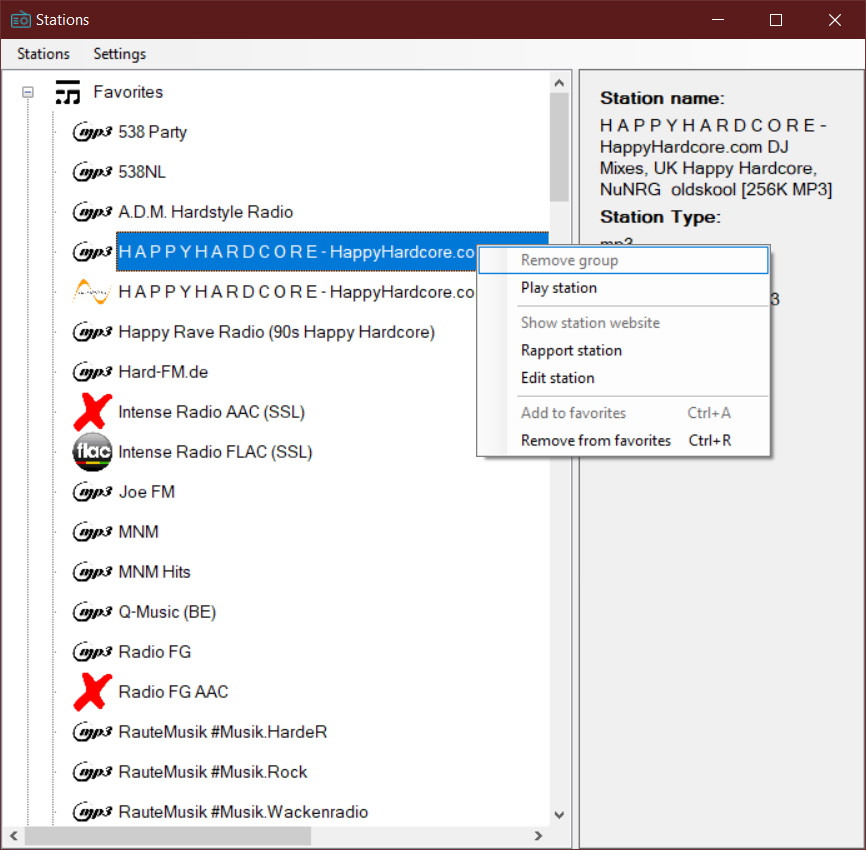866x850 pixels.
Task: Click the horizontal scrollbar right arrow
Action: coord(538,836)
